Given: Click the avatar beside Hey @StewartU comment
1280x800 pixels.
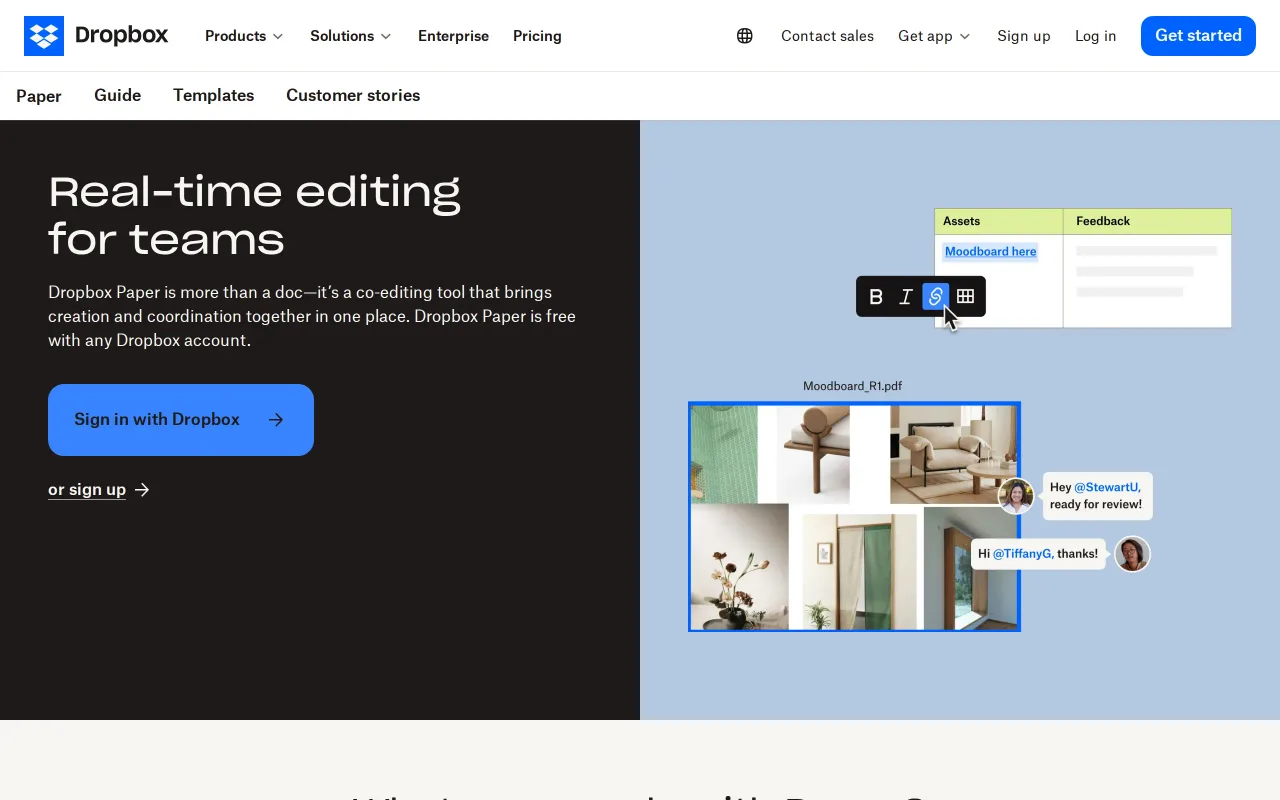Looking at the screenshot, I should 1016,496.
